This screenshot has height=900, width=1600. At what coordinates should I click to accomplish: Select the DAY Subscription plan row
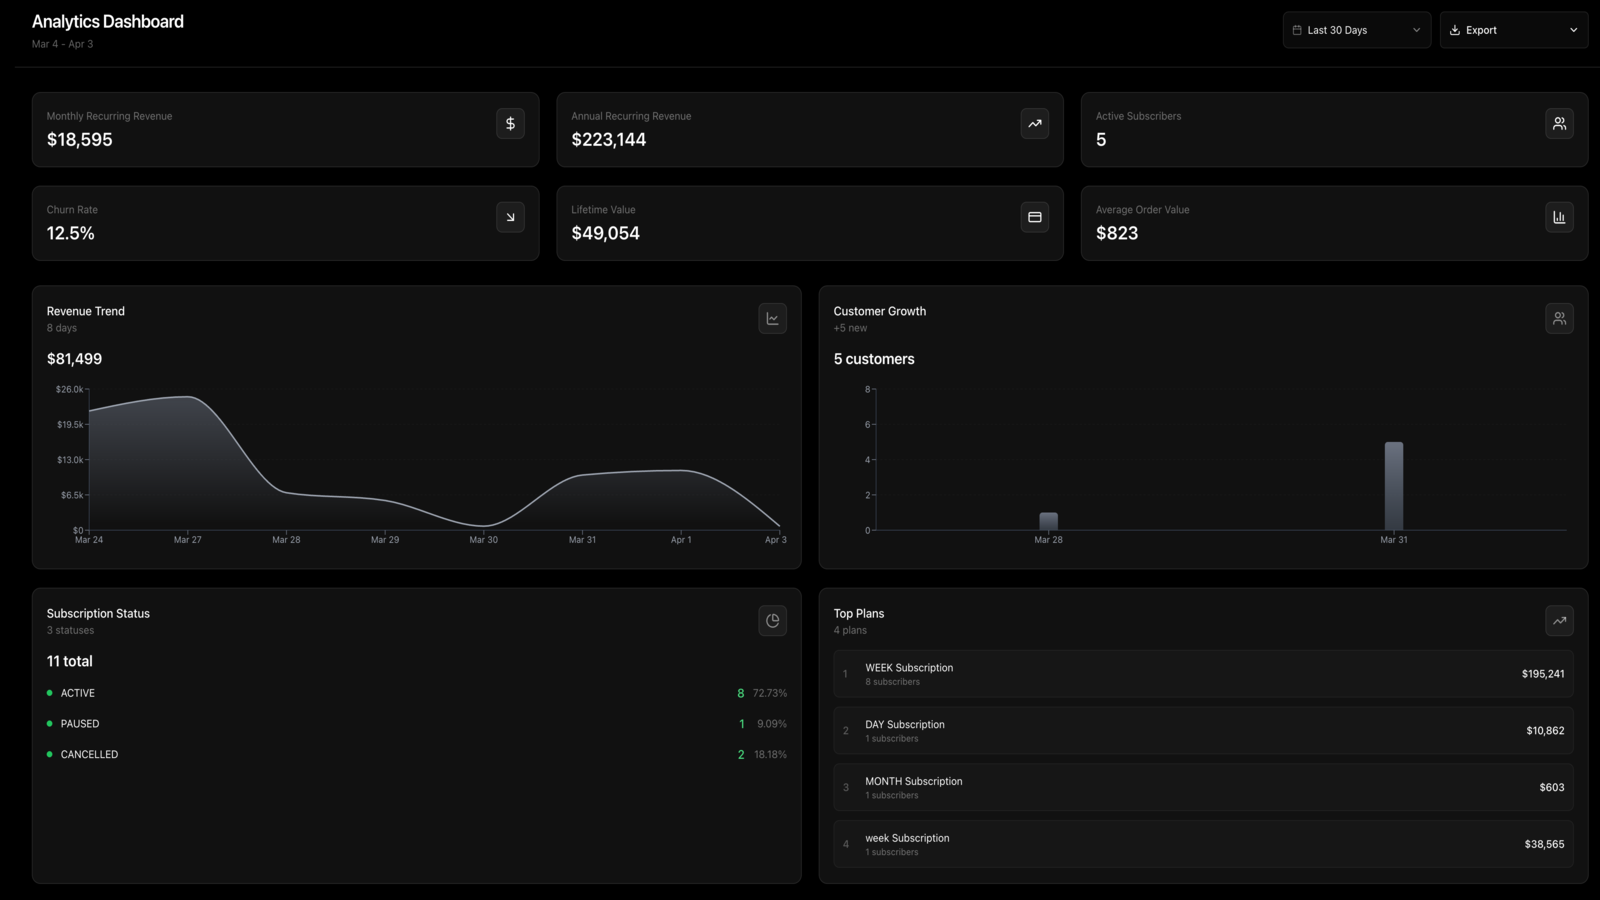[x=1204, y=731]
